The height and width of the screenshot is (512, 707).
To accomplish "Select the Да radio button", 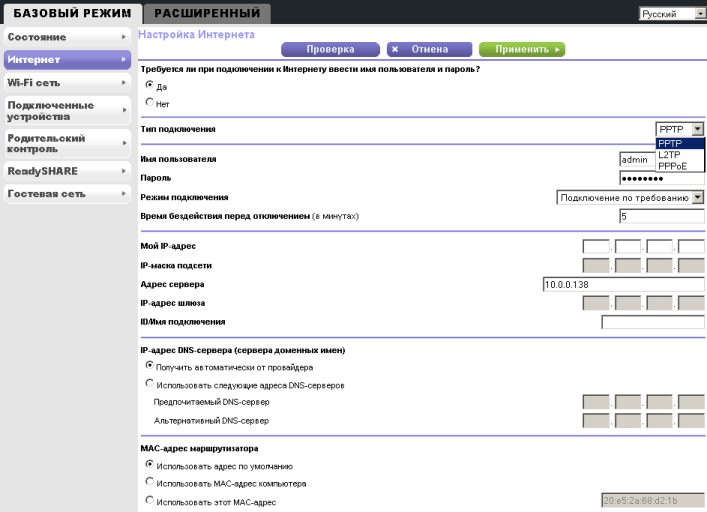I will click(150, 85).
